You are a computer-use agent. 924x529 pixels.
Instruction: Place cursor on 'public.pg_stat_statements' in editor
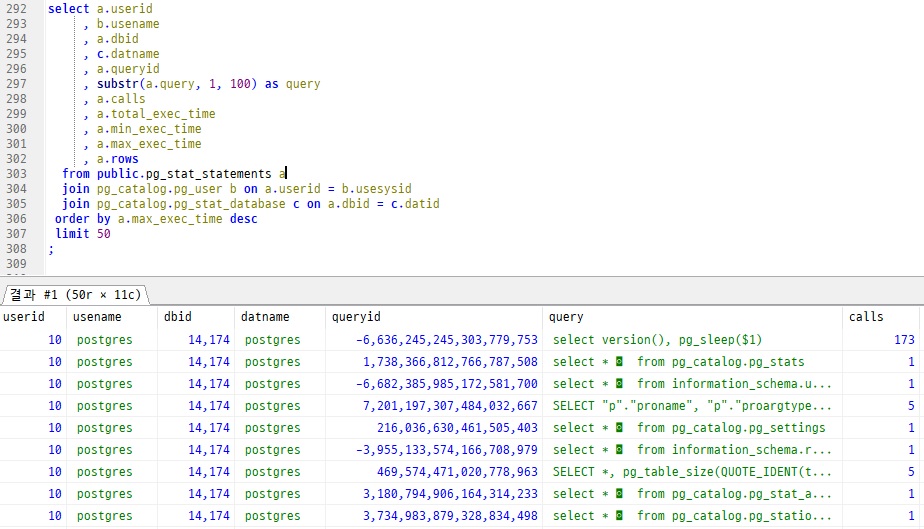click(x=184, y=174)
